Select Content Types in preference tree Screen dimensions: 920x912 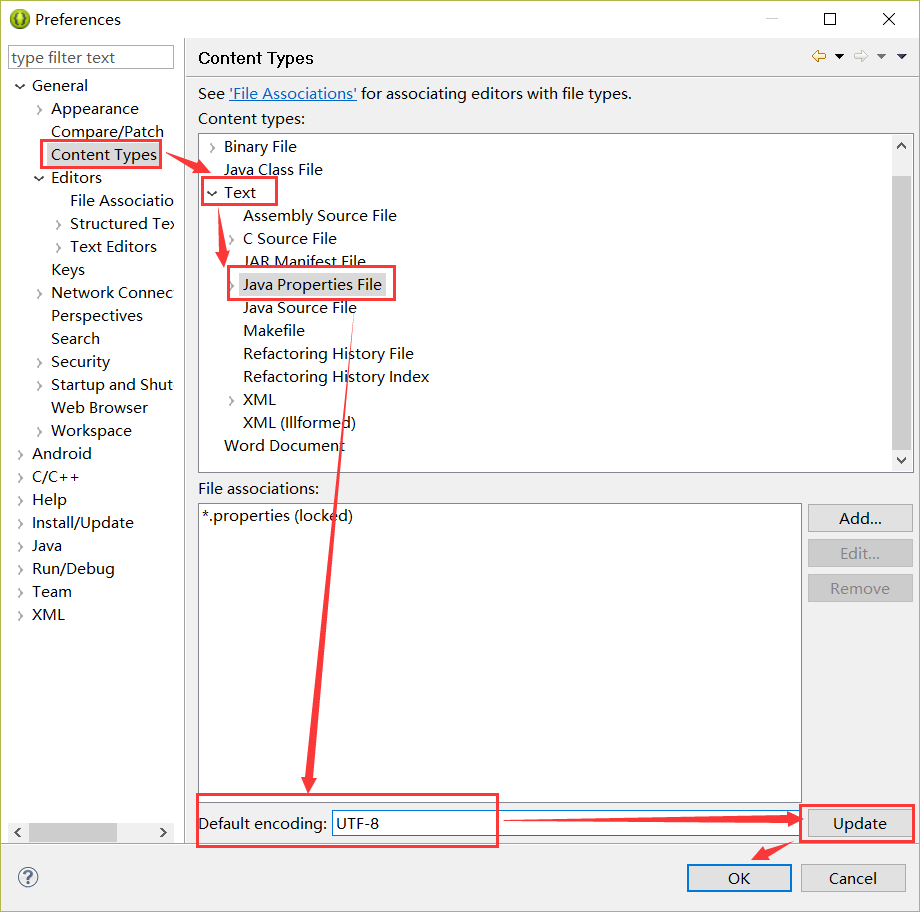(x=104, y=154)
